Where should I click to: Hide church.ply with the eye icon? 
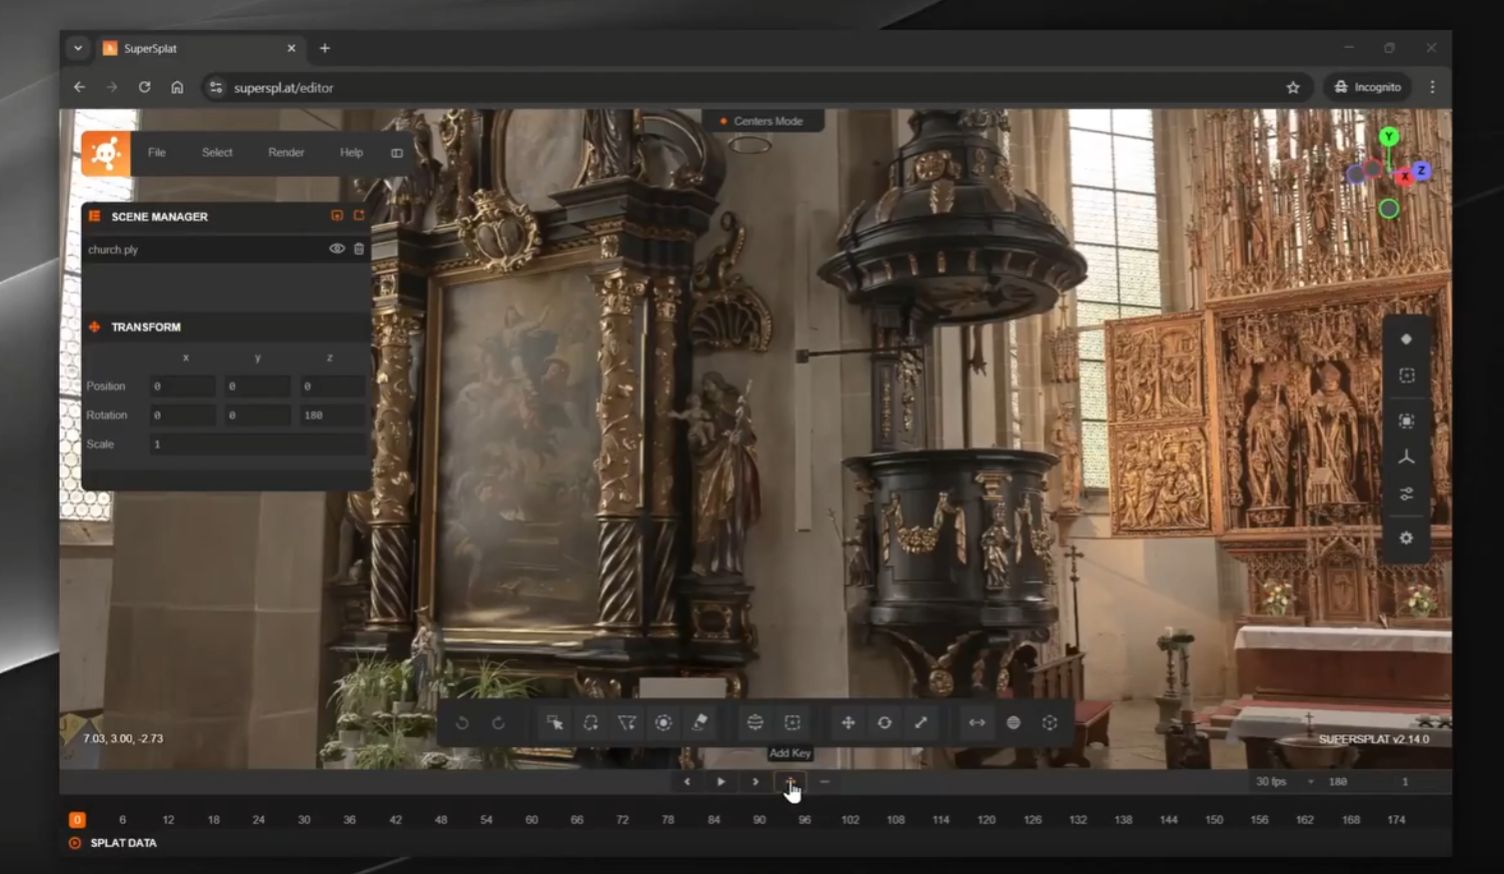pyautogui.click(x=337, y=249)
